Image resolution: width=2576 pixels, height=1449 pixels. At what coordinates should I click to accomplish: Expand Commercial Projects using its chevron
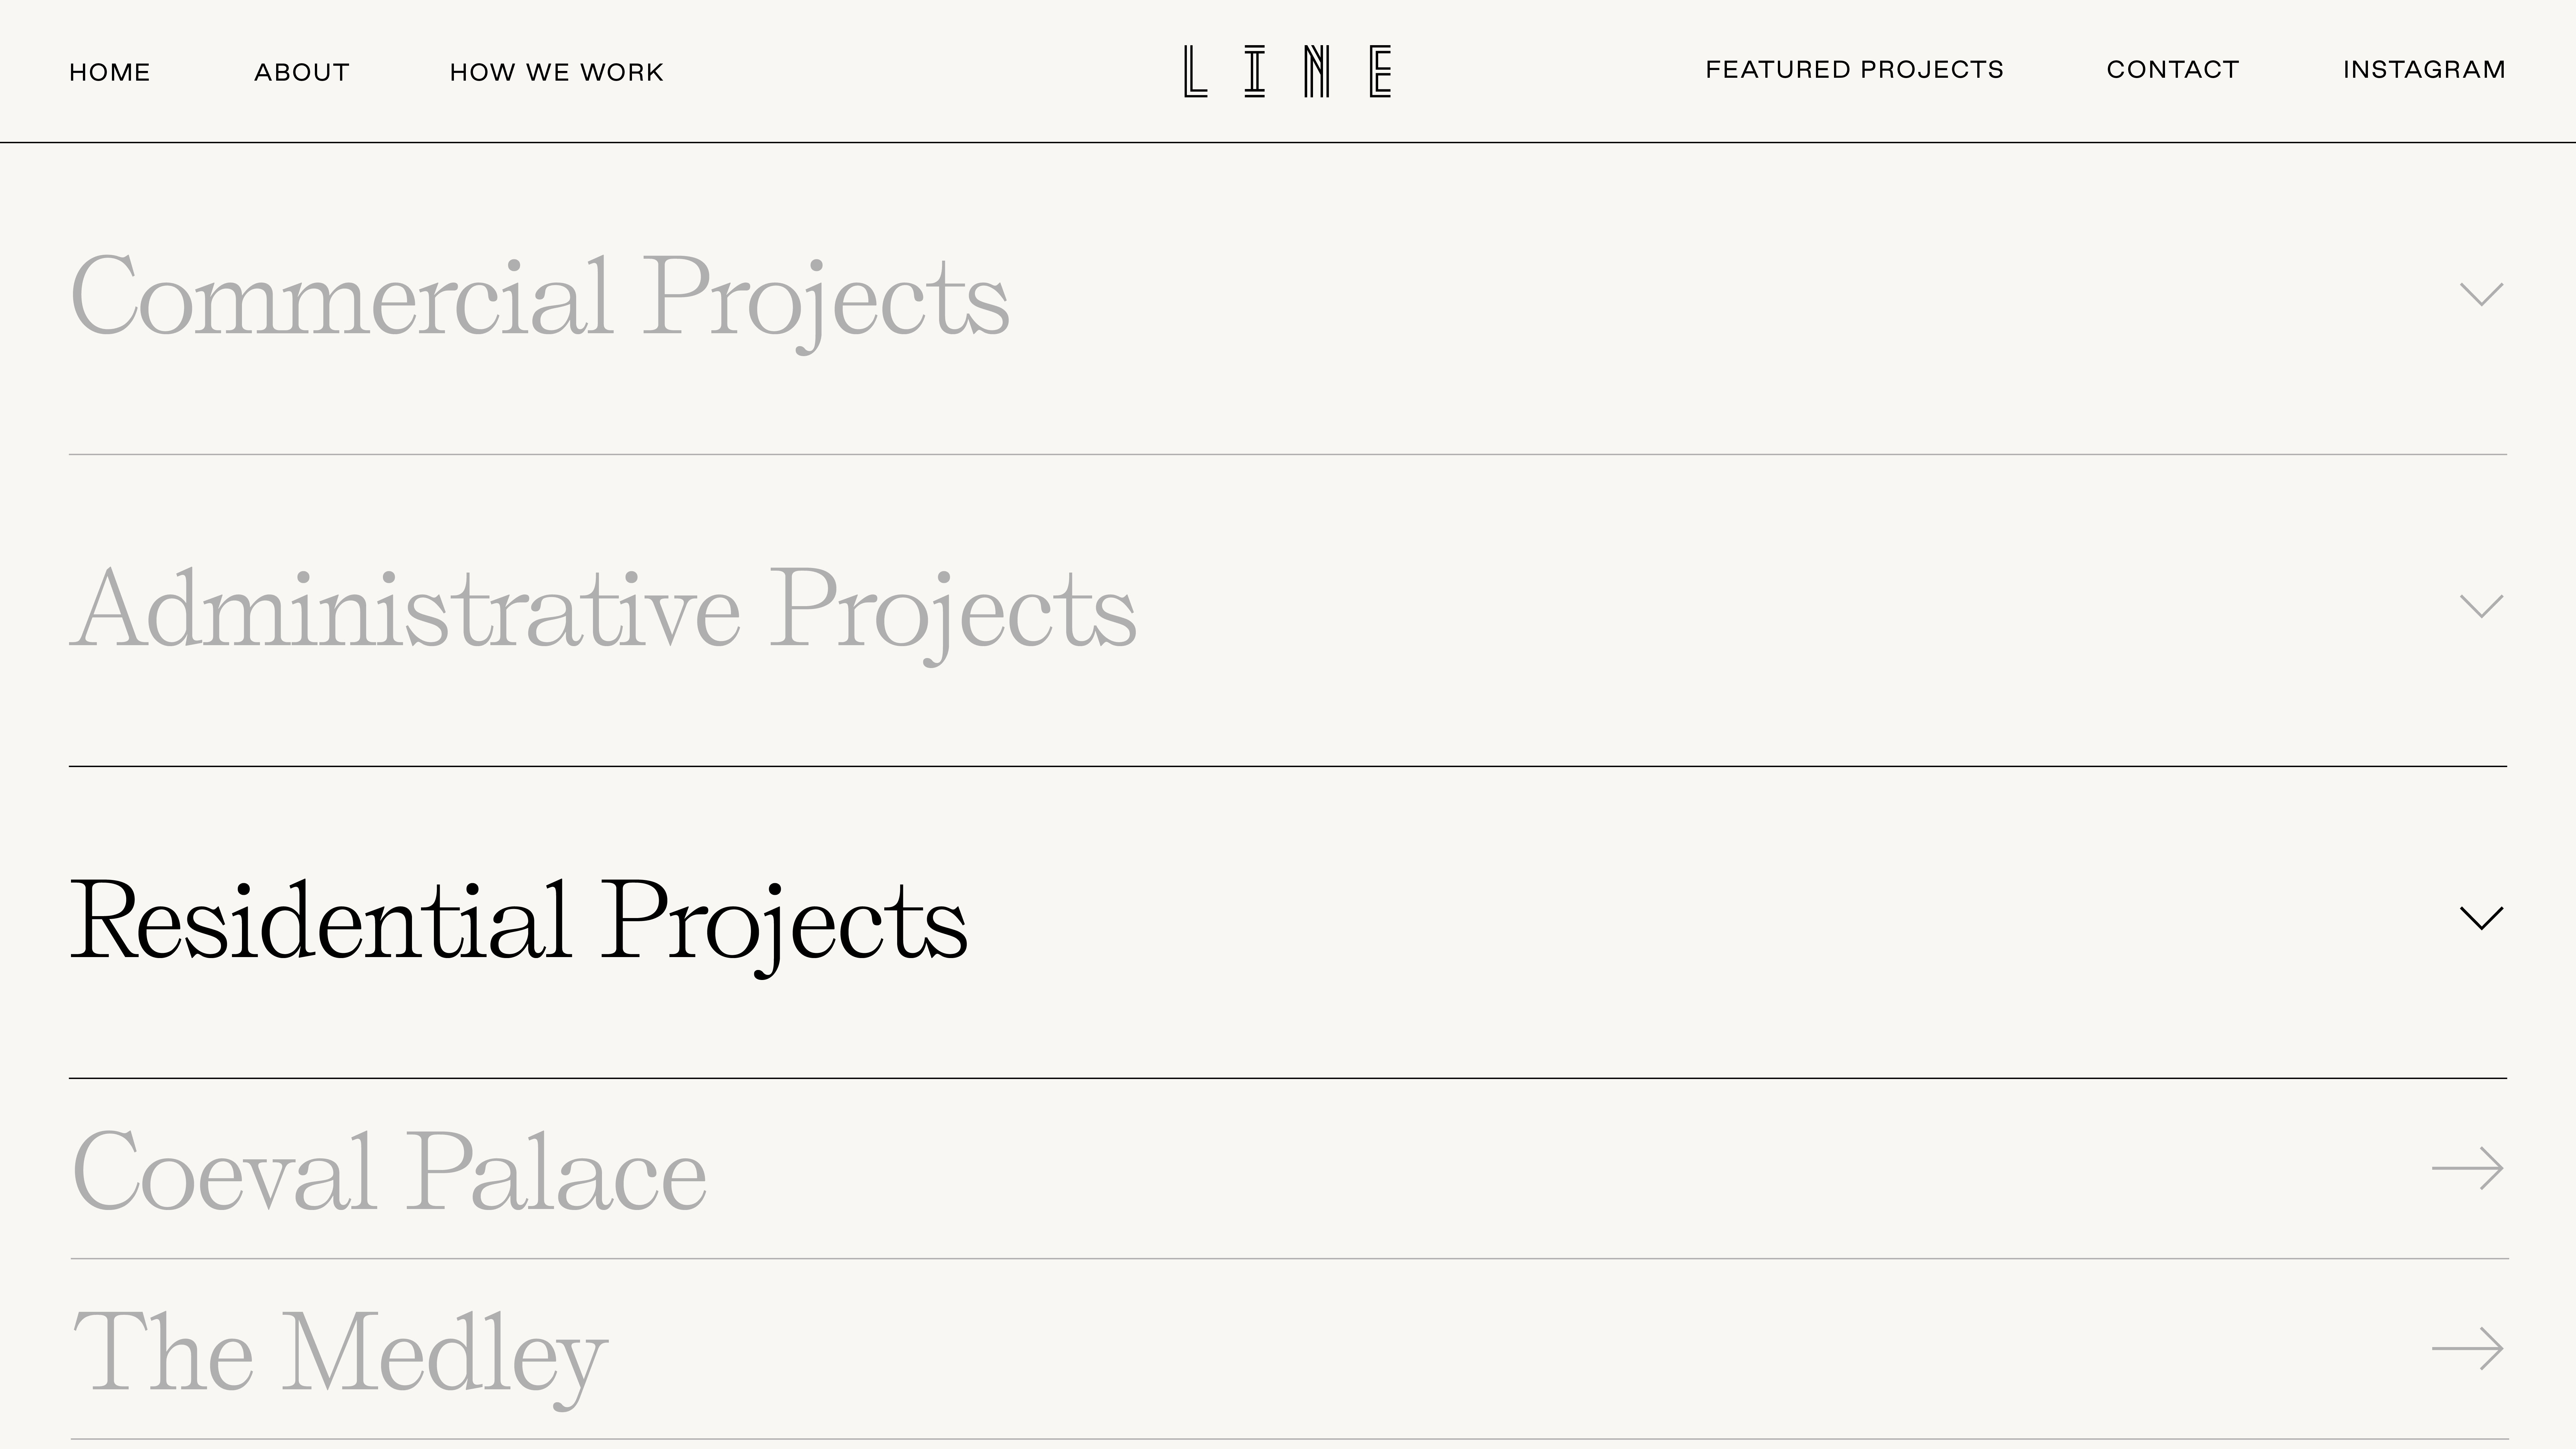(x=2481, y=294)
